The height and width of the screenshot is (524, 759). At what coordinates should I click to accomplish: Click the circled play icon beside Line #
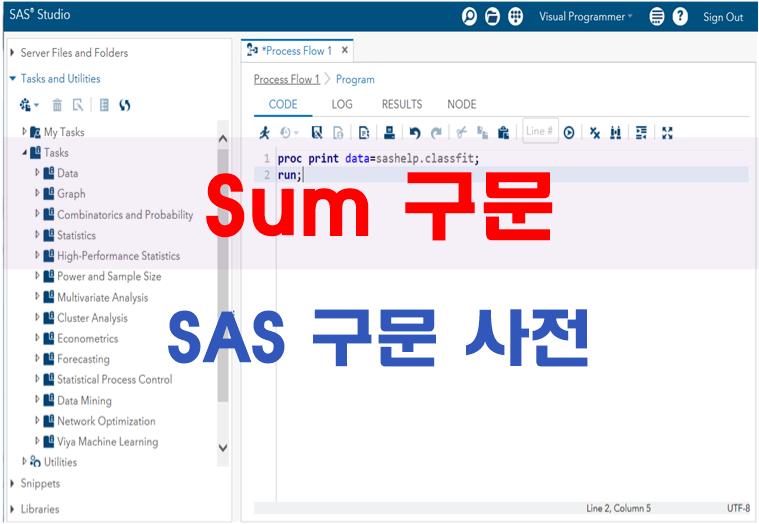(x=569, y=132)
